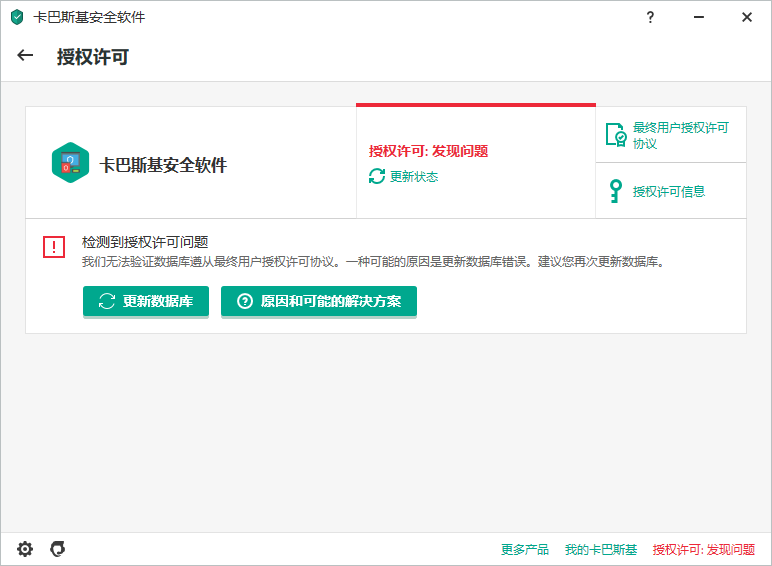Open settings via the gear icon
This screenshot has height=566, width=772.
[25, 549]
